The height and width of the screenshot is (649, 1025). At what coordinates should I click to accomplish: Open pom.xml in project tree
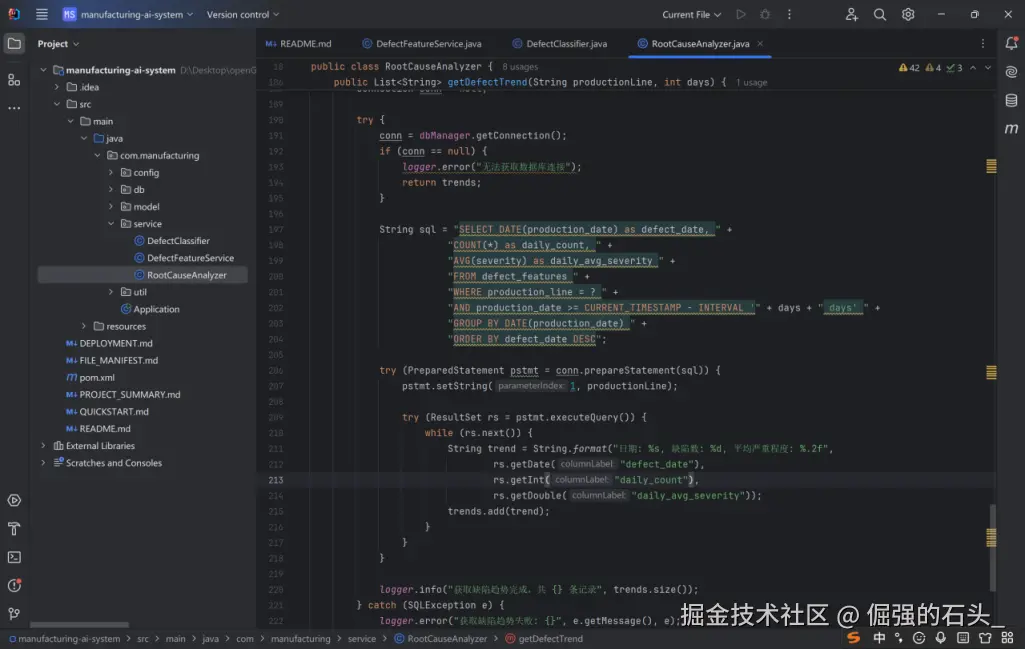pos(96,378)
